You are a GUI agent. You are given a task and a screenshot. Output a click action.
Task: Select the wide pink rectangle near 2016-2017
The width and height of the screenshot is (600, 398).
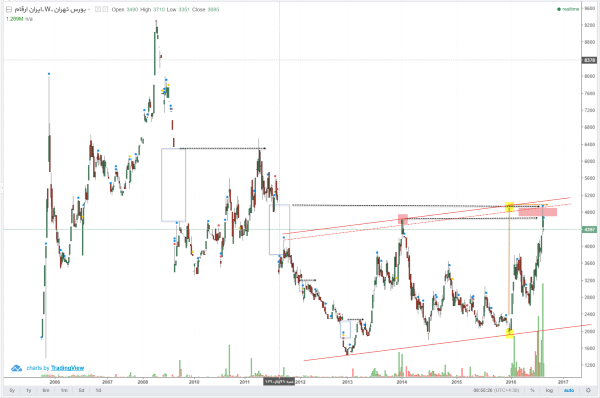coord(538,212)
